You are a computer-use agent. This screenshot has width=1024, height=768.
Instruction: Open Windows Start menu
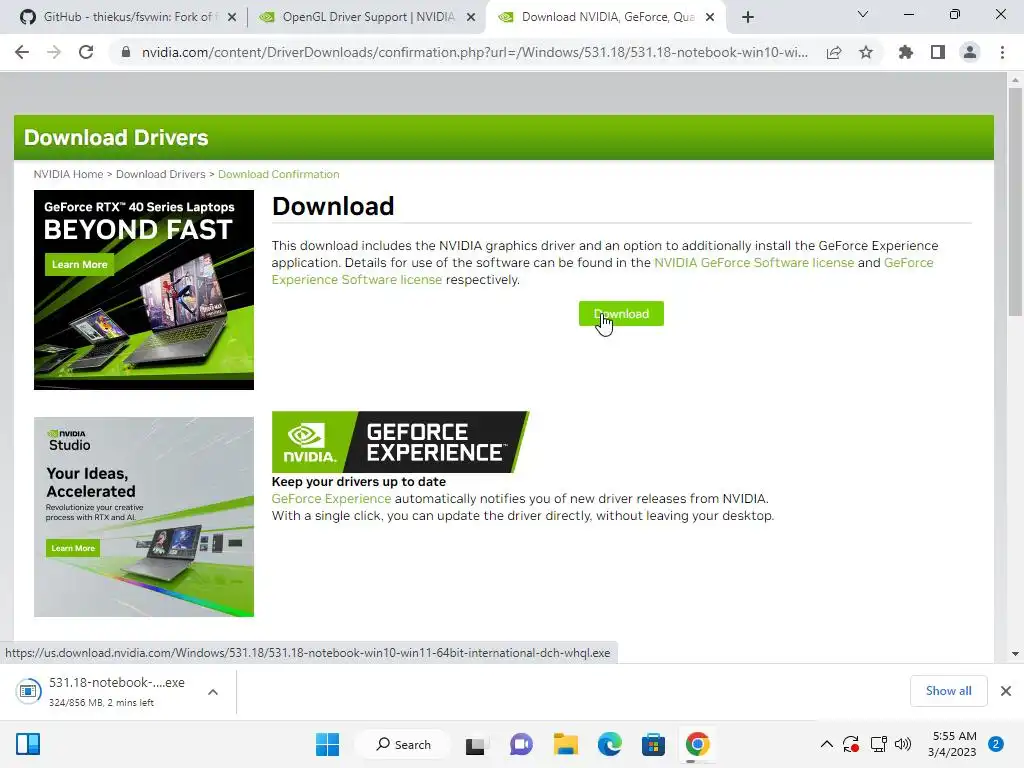point(327,744)
